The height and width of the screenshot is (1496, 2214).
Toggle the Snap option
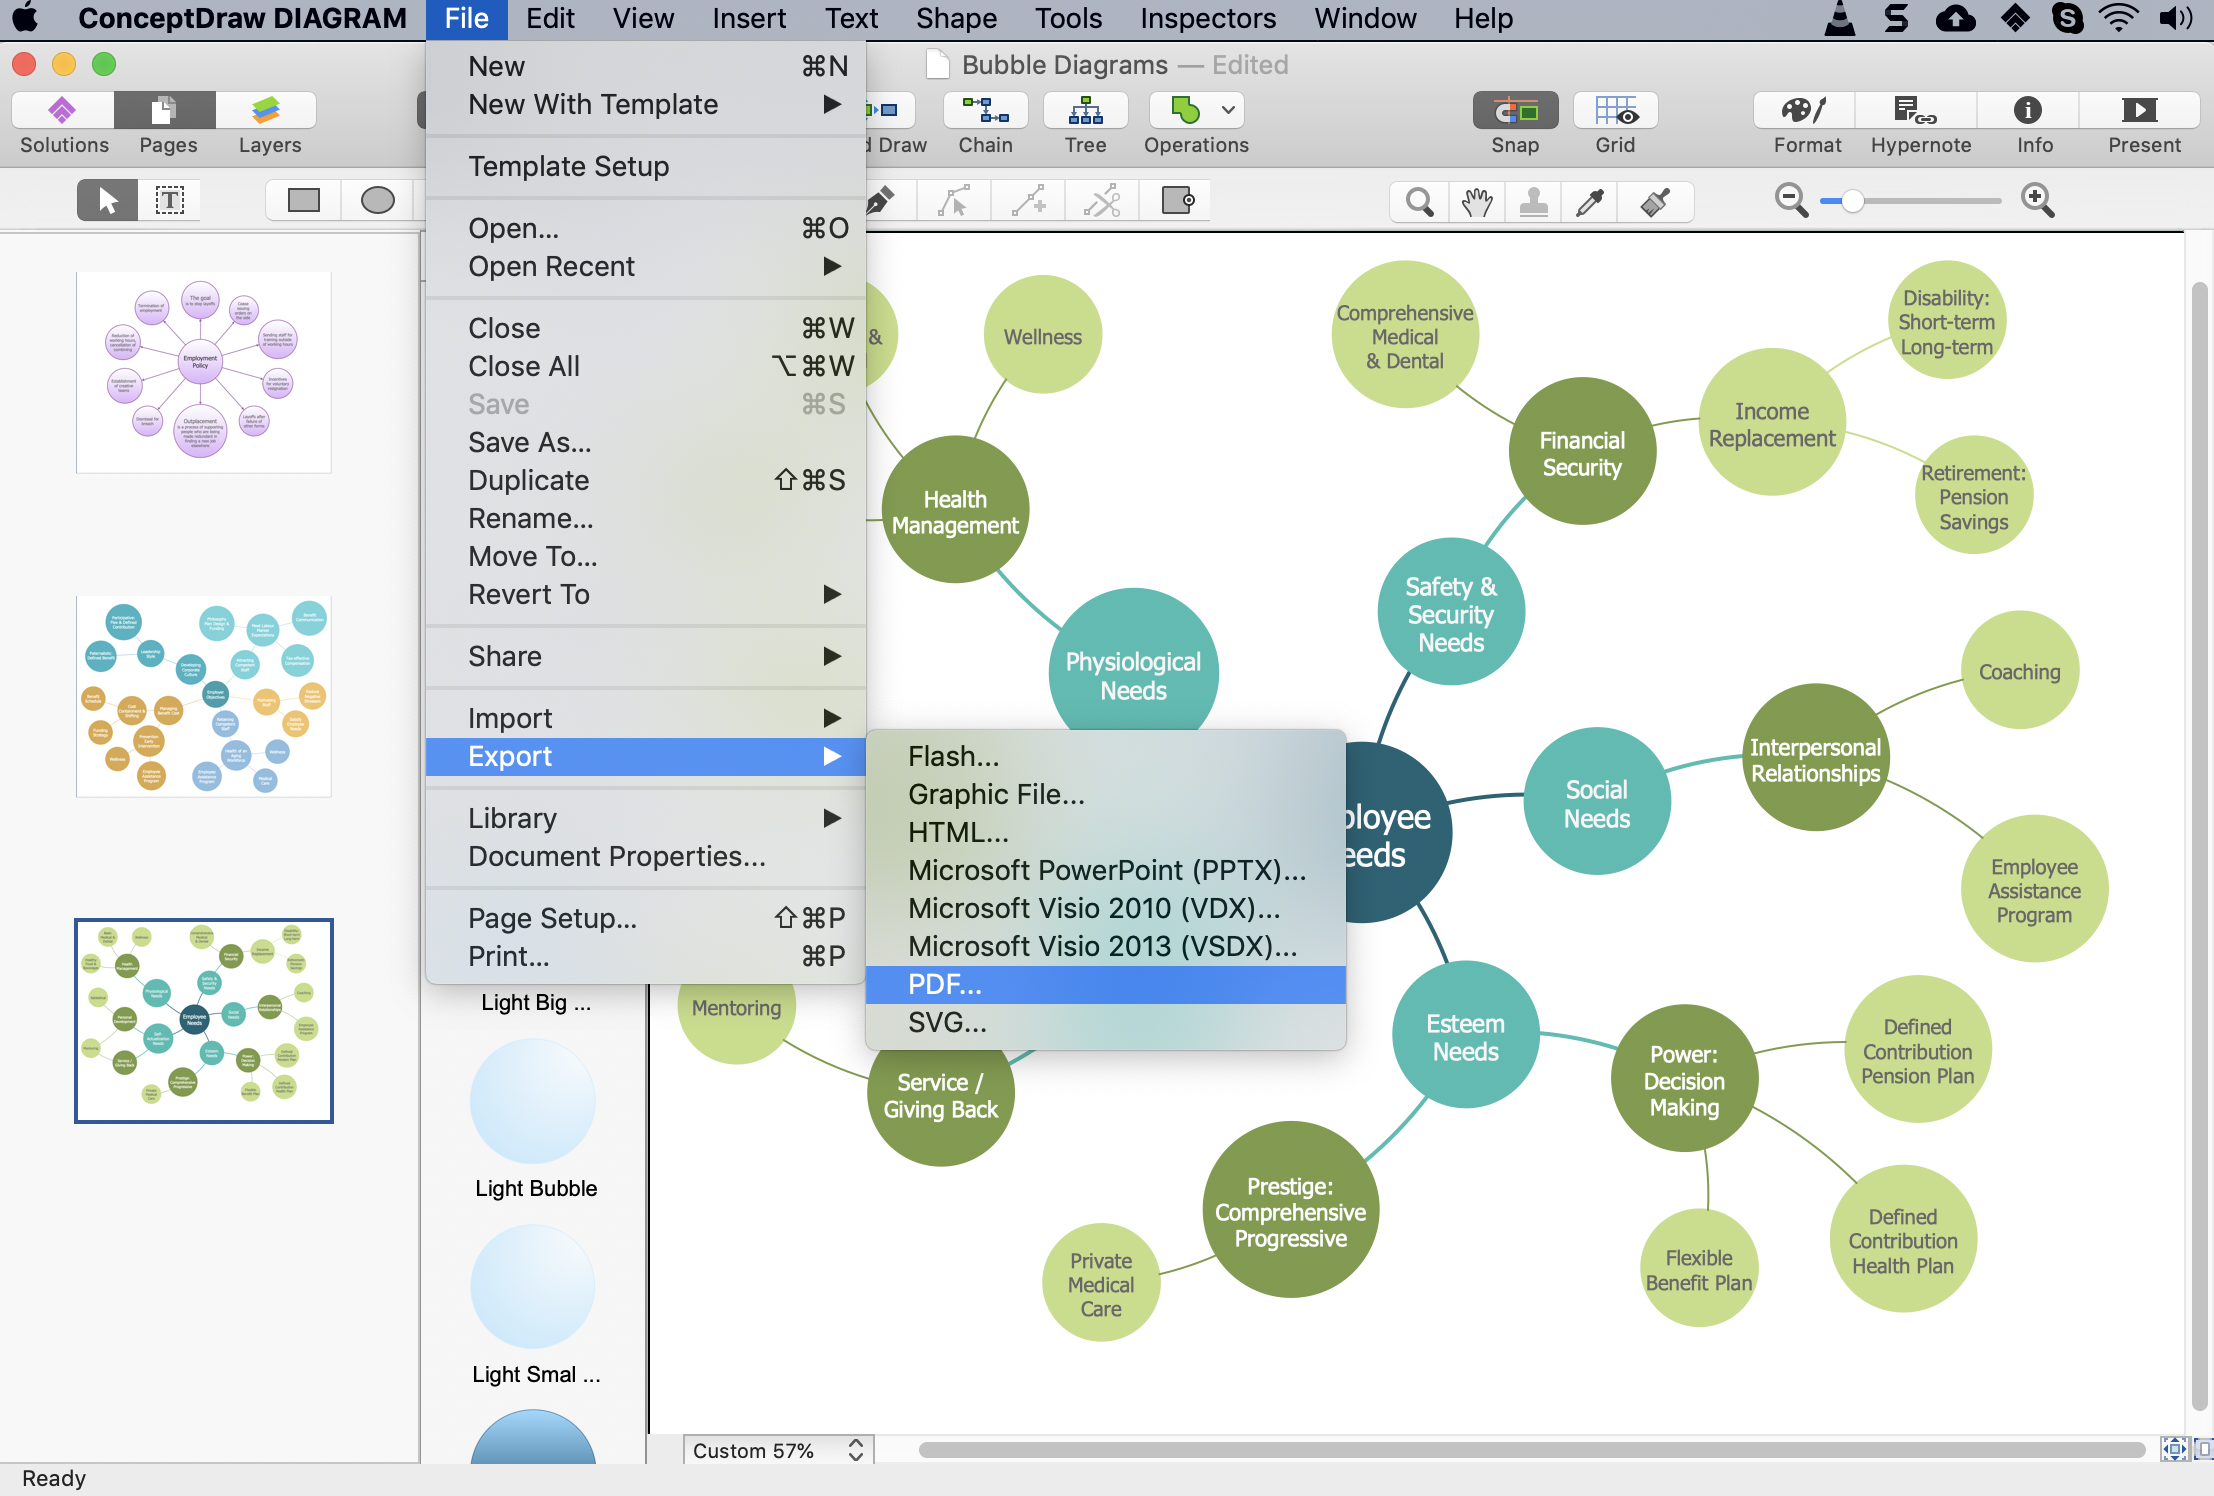(x=1515, y=111)
